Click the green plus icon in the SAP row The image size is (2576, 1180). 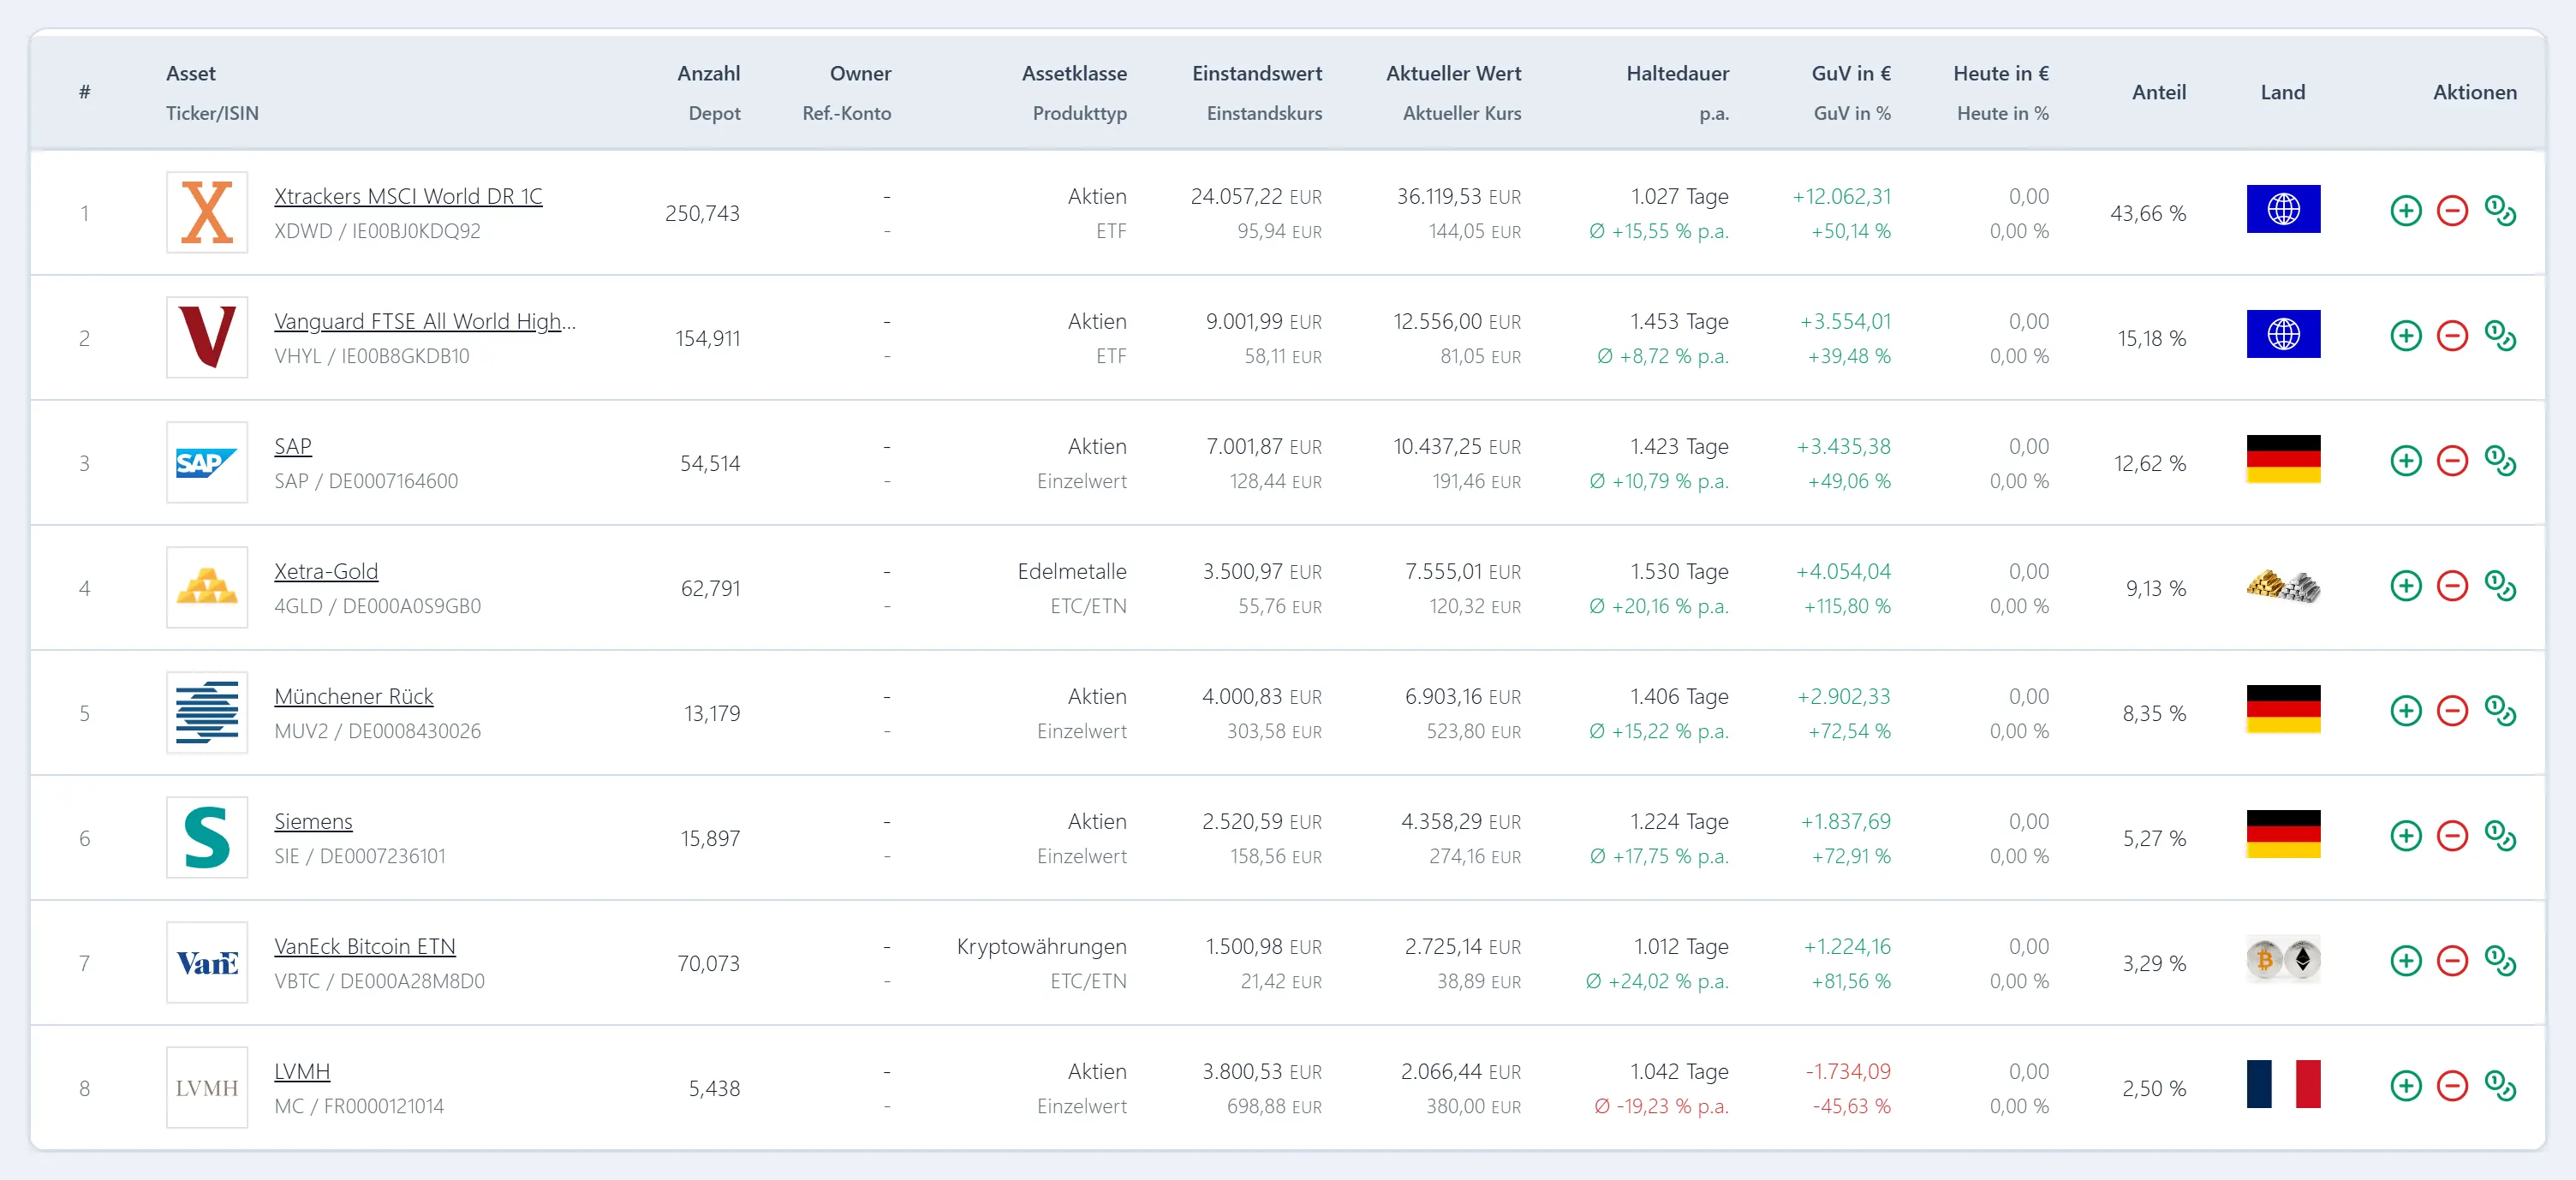[x=2406, y=461]
